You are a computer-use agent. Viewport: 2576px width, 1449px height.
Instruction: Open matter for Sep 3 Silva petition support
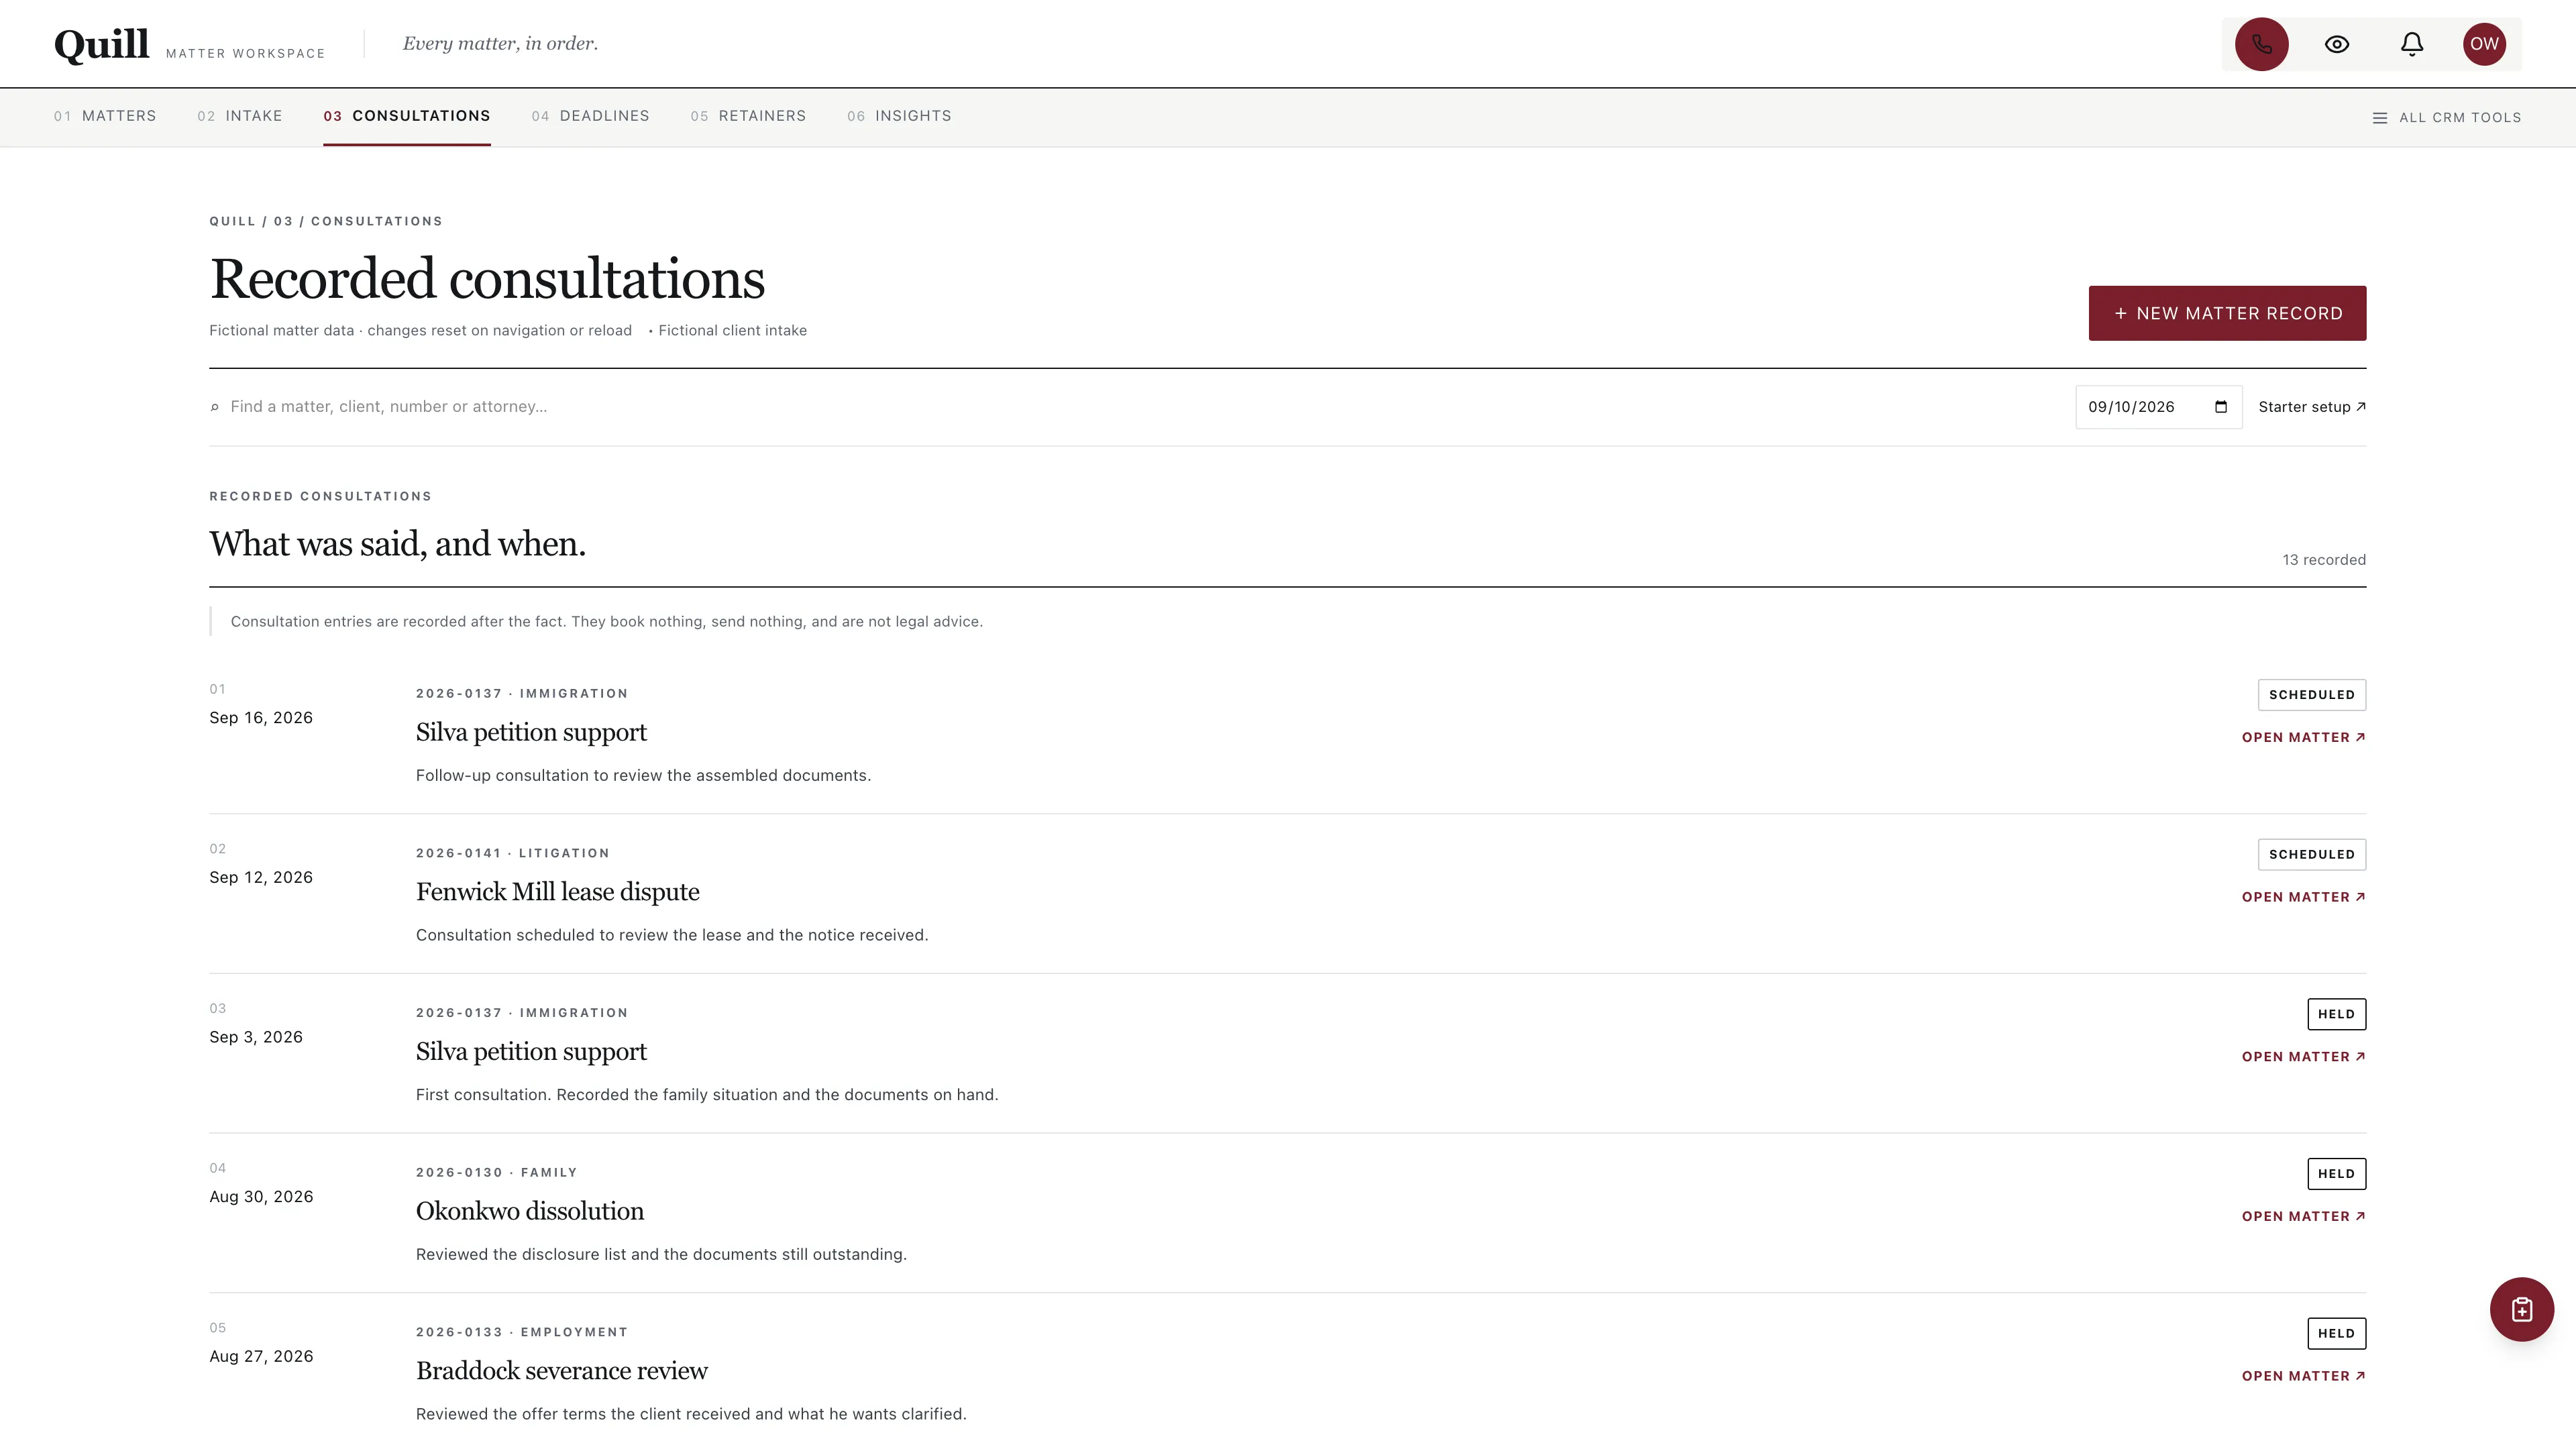point(2303,1057)
